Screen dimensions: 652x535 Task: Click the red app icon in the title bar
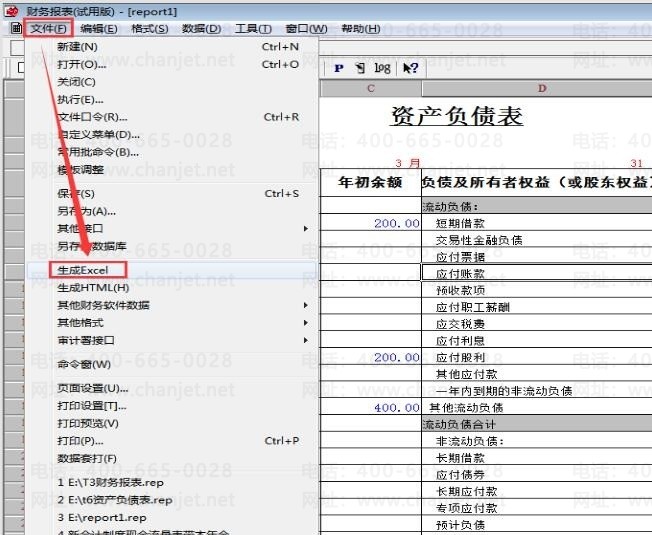point(12,11)
